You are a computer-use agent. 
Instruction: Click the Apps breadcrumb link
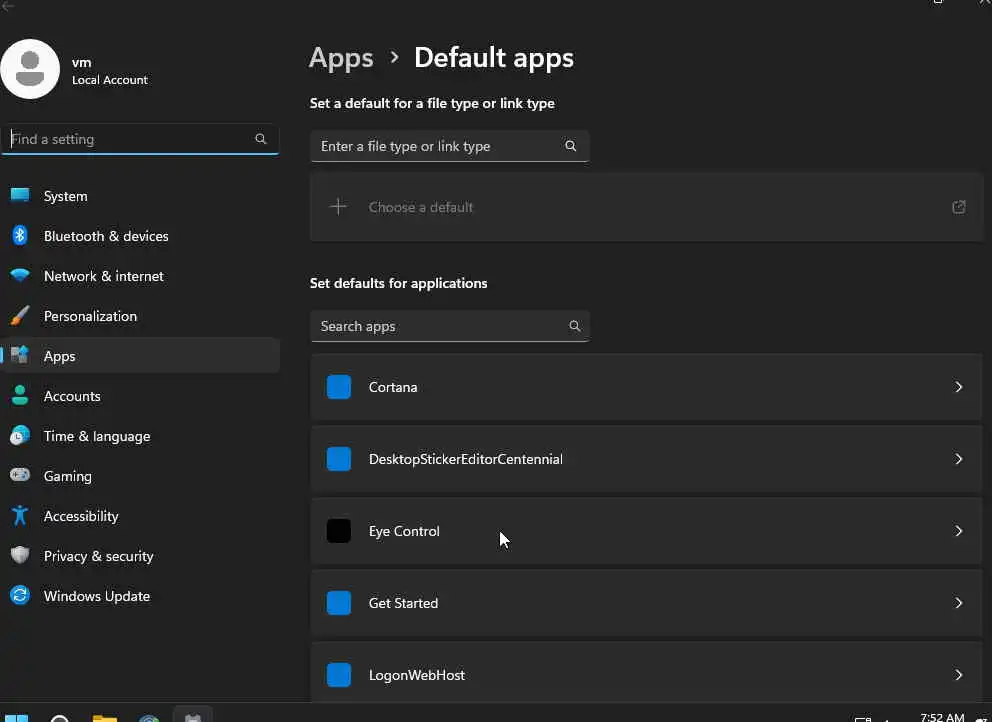pos(341,58)
